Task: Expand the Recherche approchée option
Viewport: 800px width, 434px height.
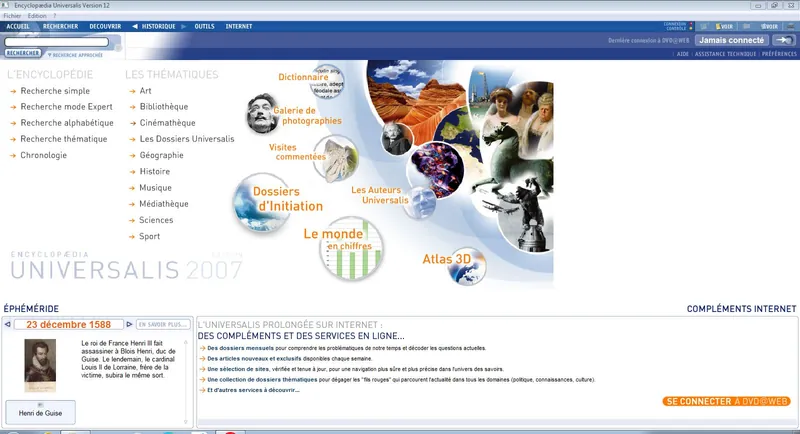Action: click(x=75, y=55)
